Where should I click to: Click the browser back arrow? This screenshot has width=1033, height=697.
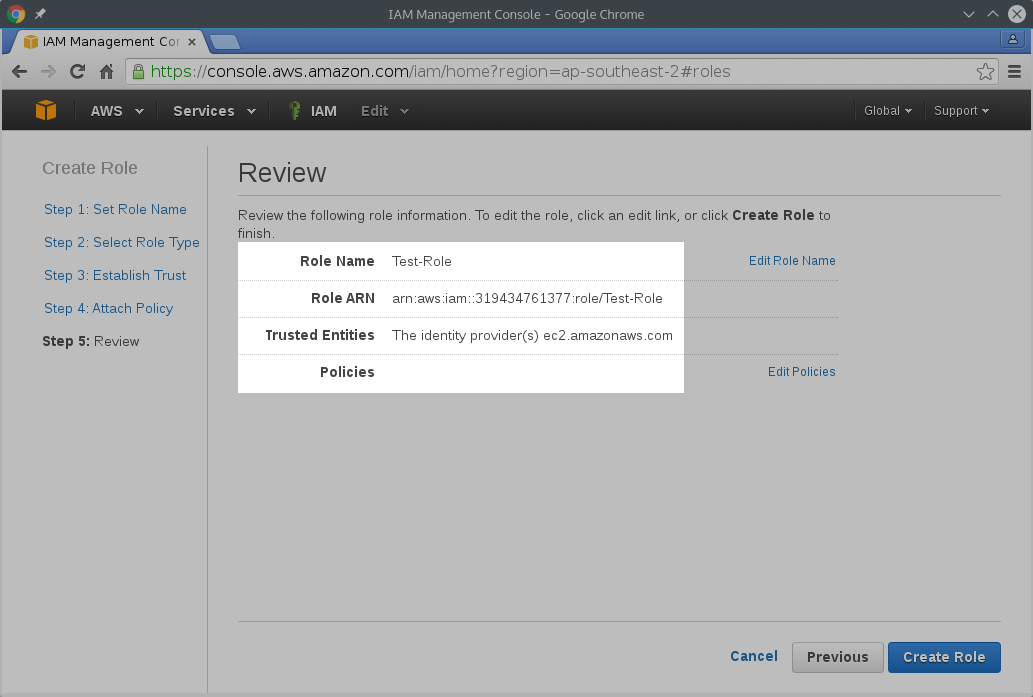[20, 71]
